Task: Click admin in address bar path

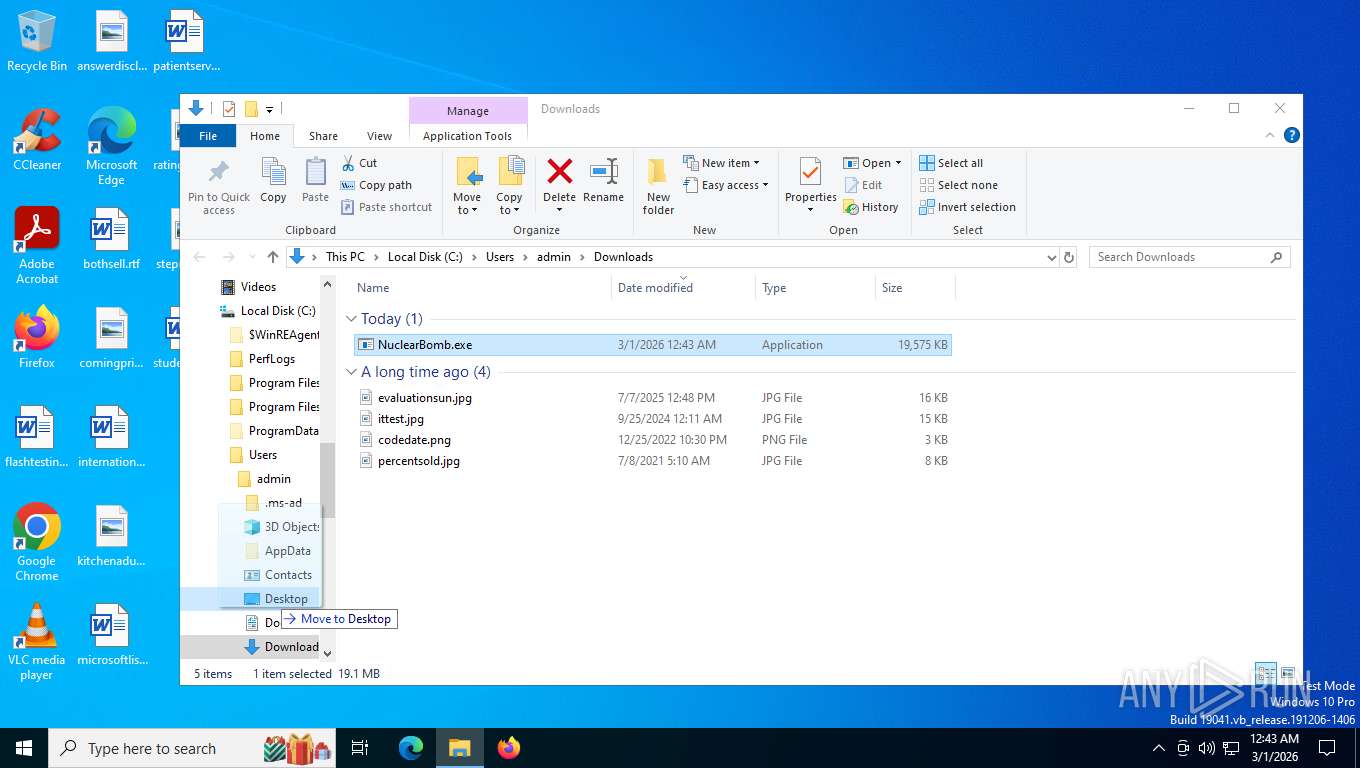Action: click(x=554, y=257)
